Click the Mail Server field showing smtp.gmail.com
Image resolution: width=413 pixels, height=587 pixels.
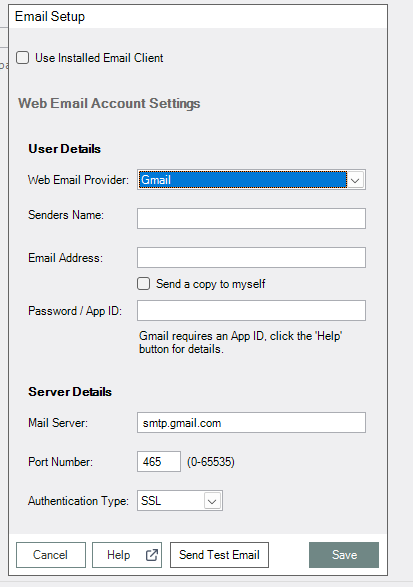[x=251, y=423]
